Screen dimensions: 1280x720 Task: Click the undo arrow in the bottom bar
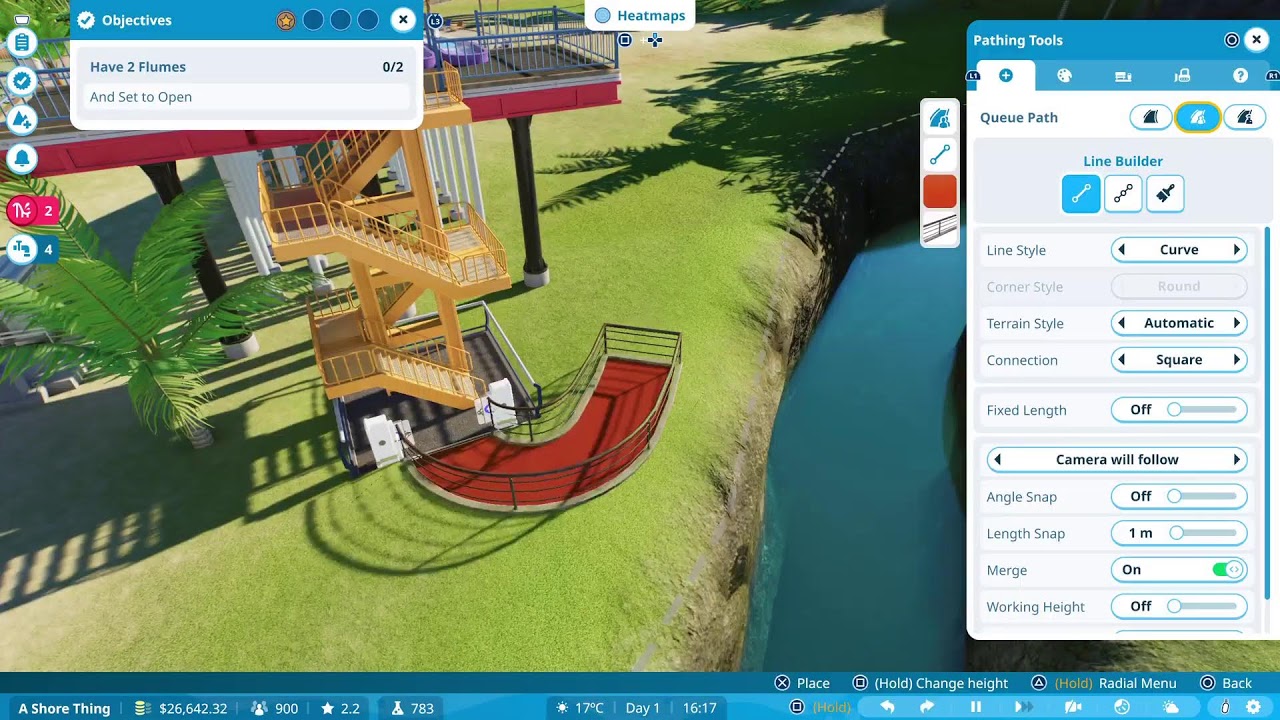(887, 707)
